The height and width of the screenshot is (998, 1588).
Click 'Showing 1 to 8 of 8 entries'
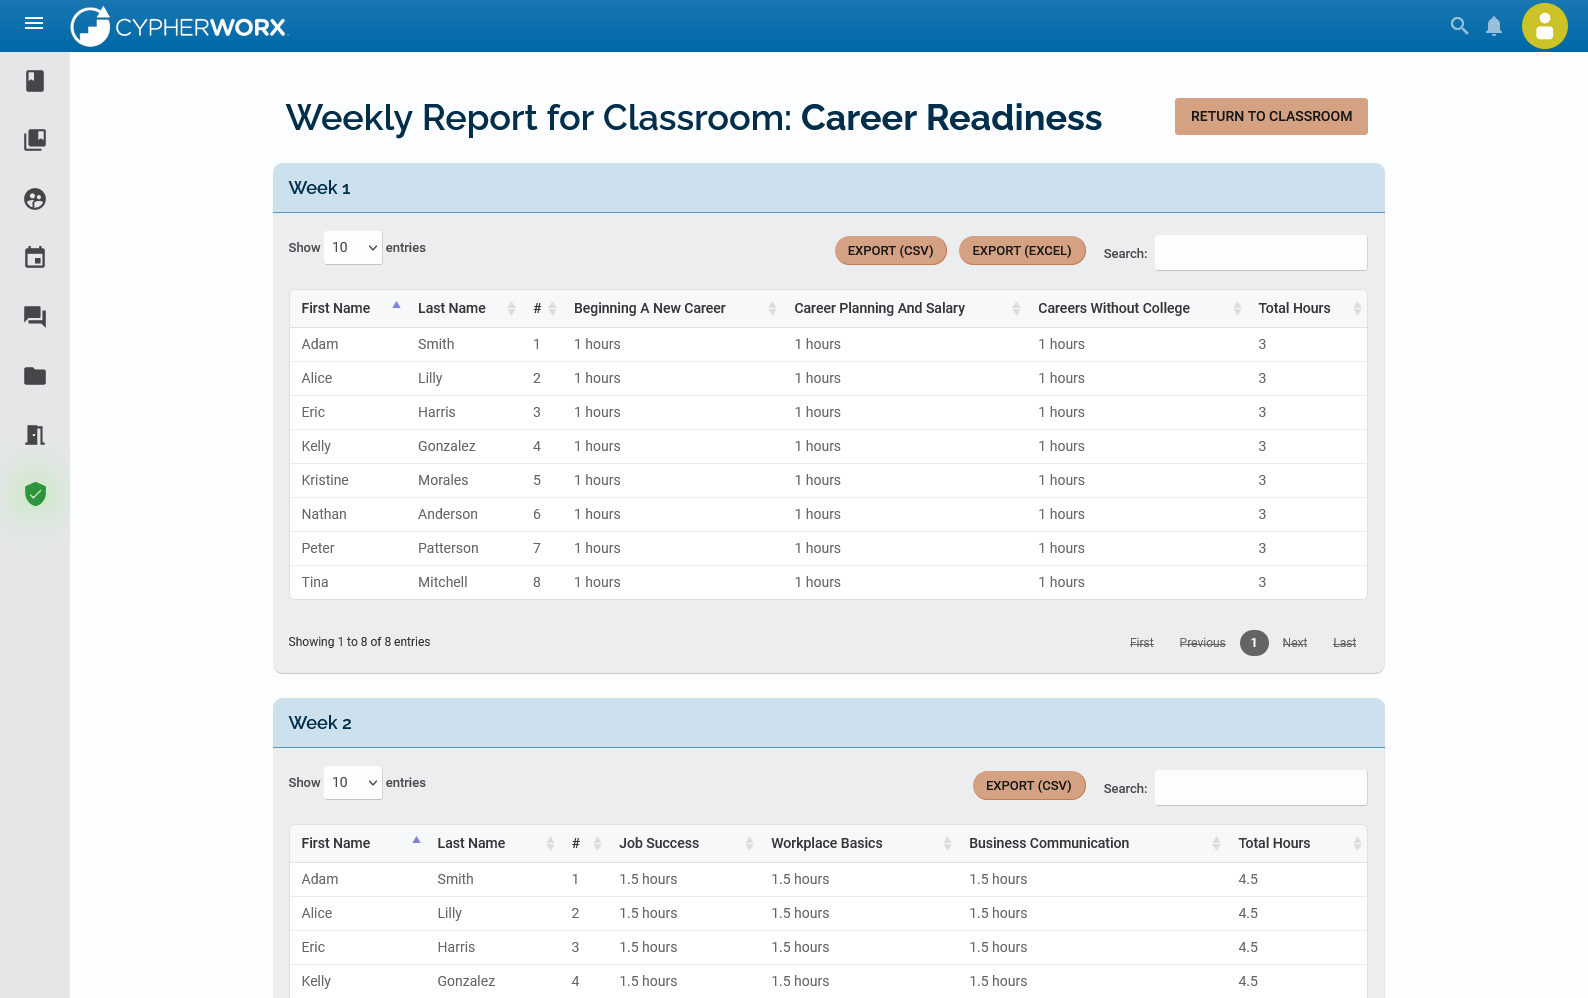pos(359,642)
